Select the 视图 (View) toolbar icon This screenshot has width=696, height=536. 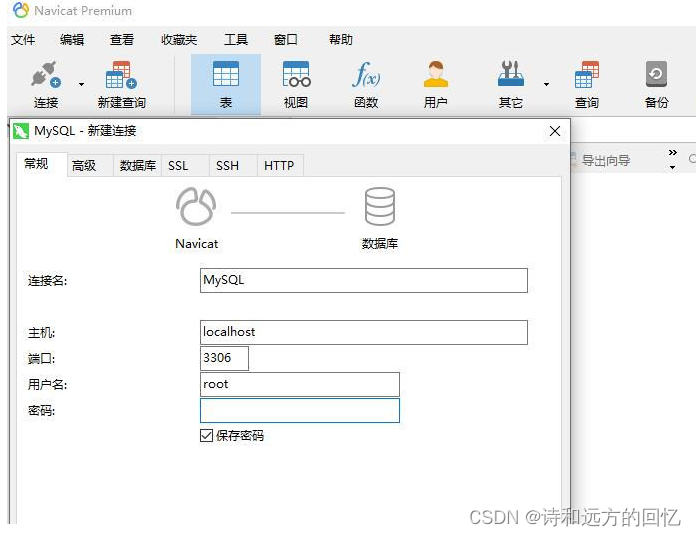[296, 74]
